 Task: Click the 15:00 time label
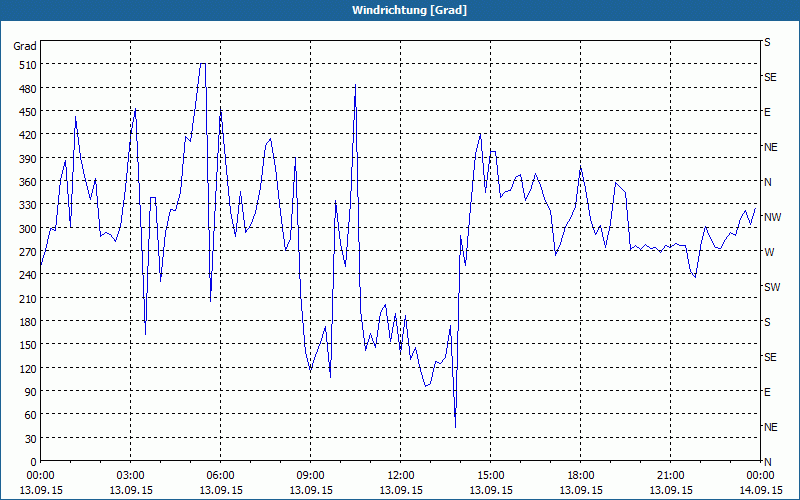point(491,476)
